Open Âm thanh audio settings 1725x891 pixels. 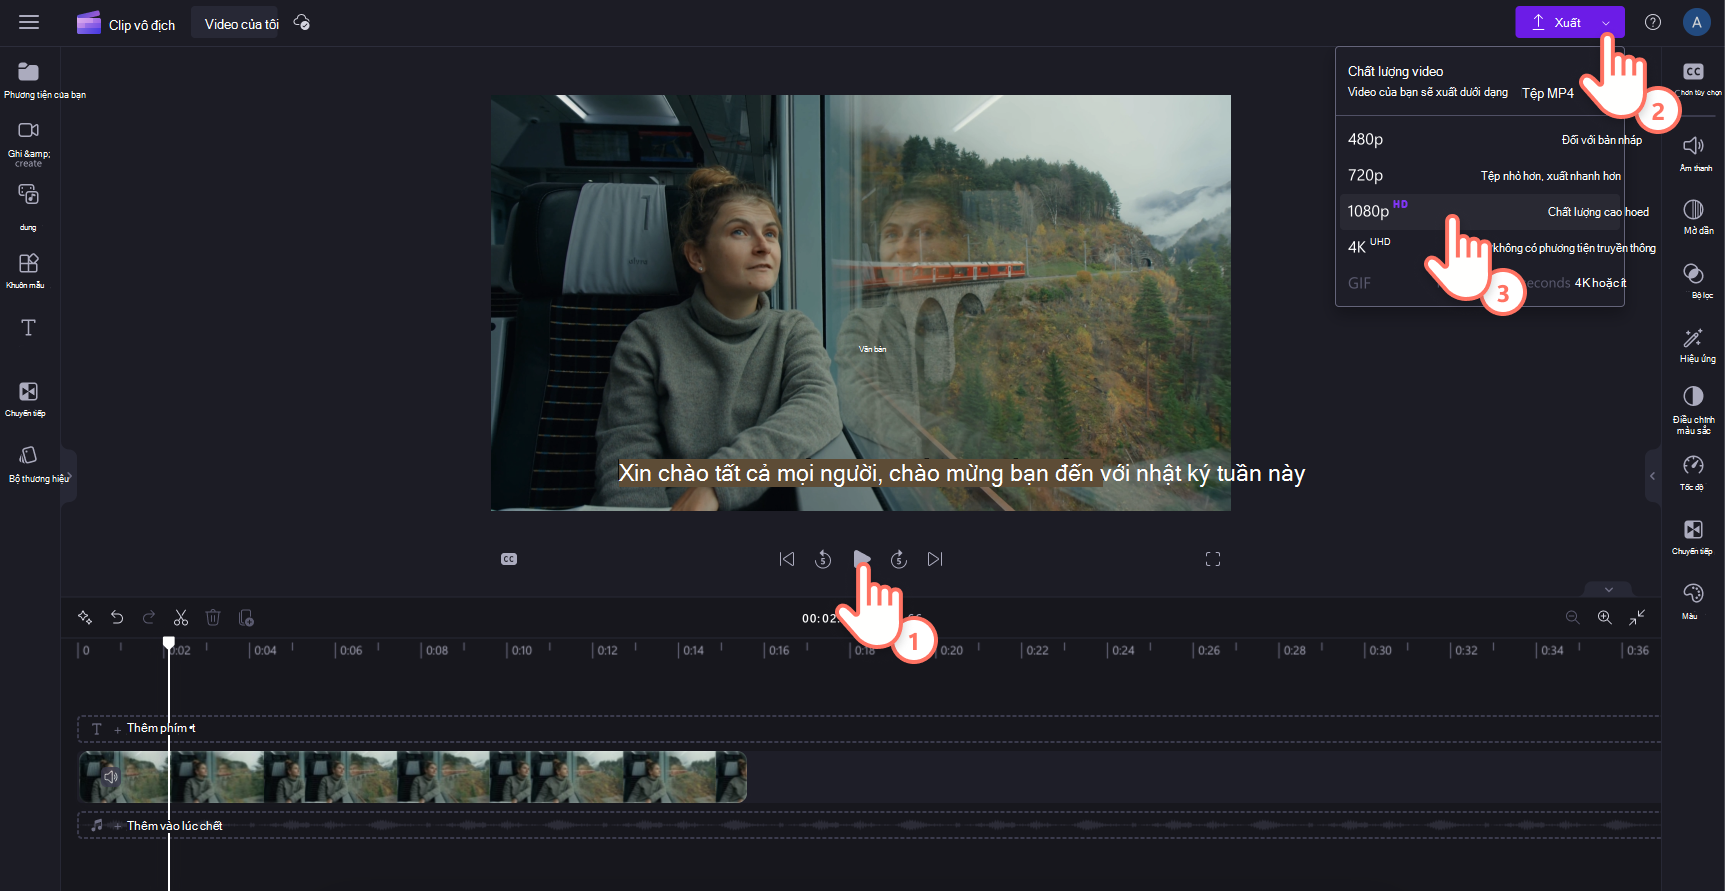1693,152
